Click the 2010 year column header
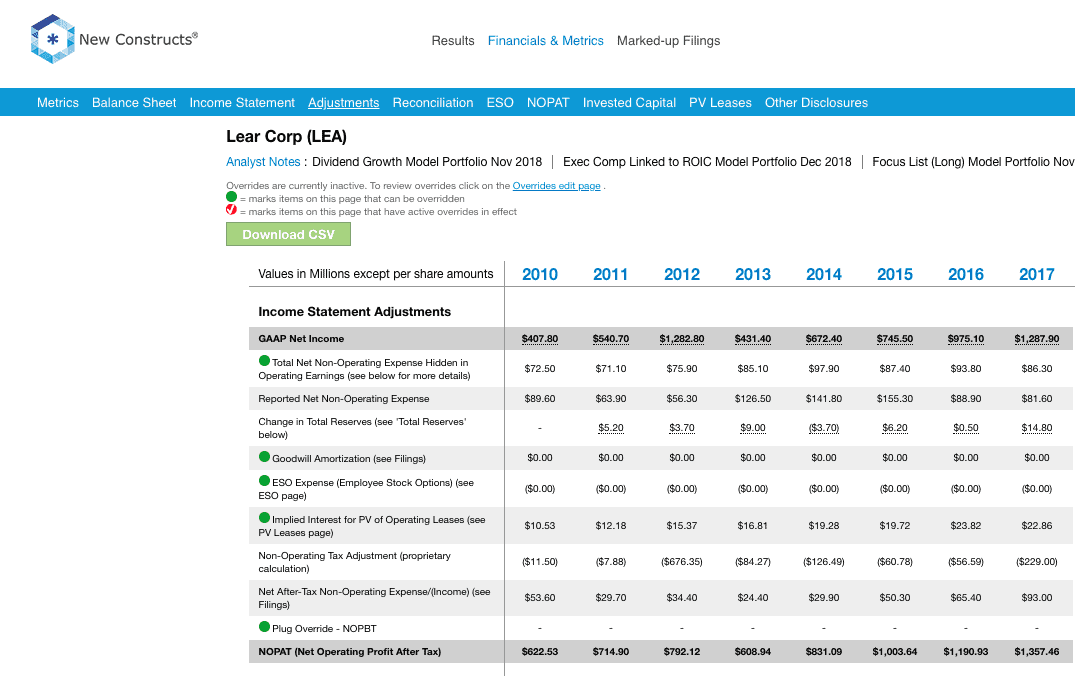The width and height of the screenshot is (1075, 676). pyautogui.click(x=540, y=274)
